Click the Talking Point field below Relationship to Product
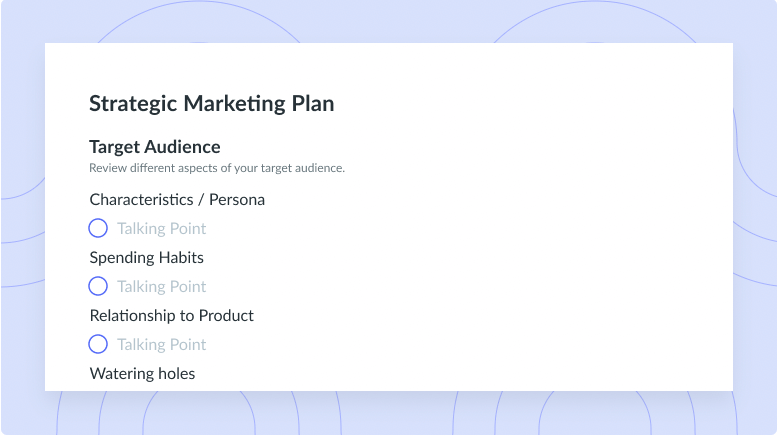 (161, 344)
